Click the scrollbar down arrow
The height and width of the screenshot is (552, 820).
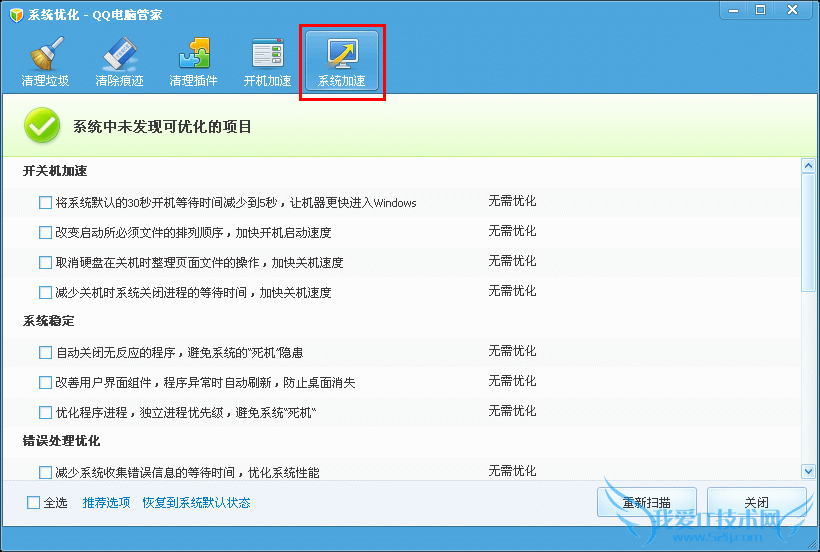(x=808, y=471)
